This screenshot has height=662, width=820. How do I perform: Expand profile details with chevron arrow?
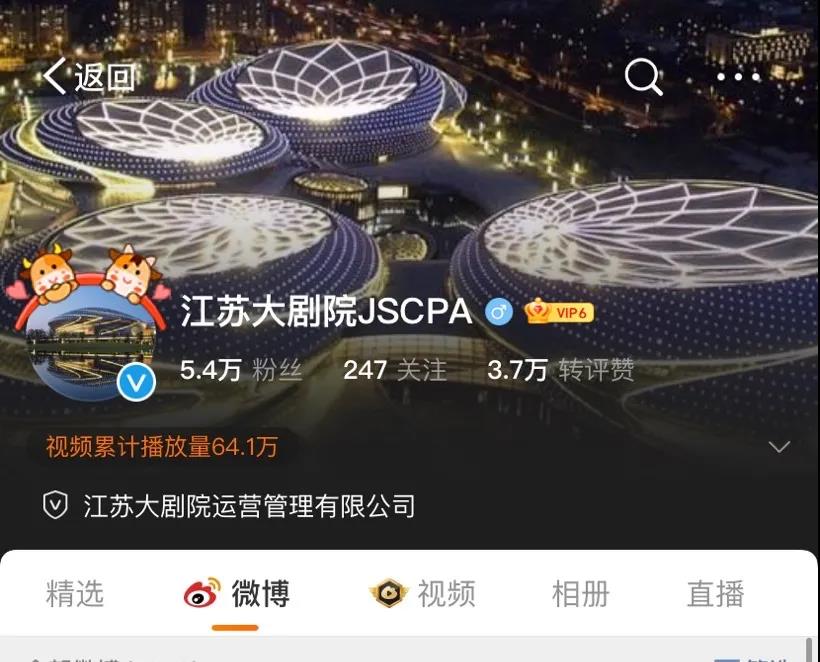coord(779,447)
